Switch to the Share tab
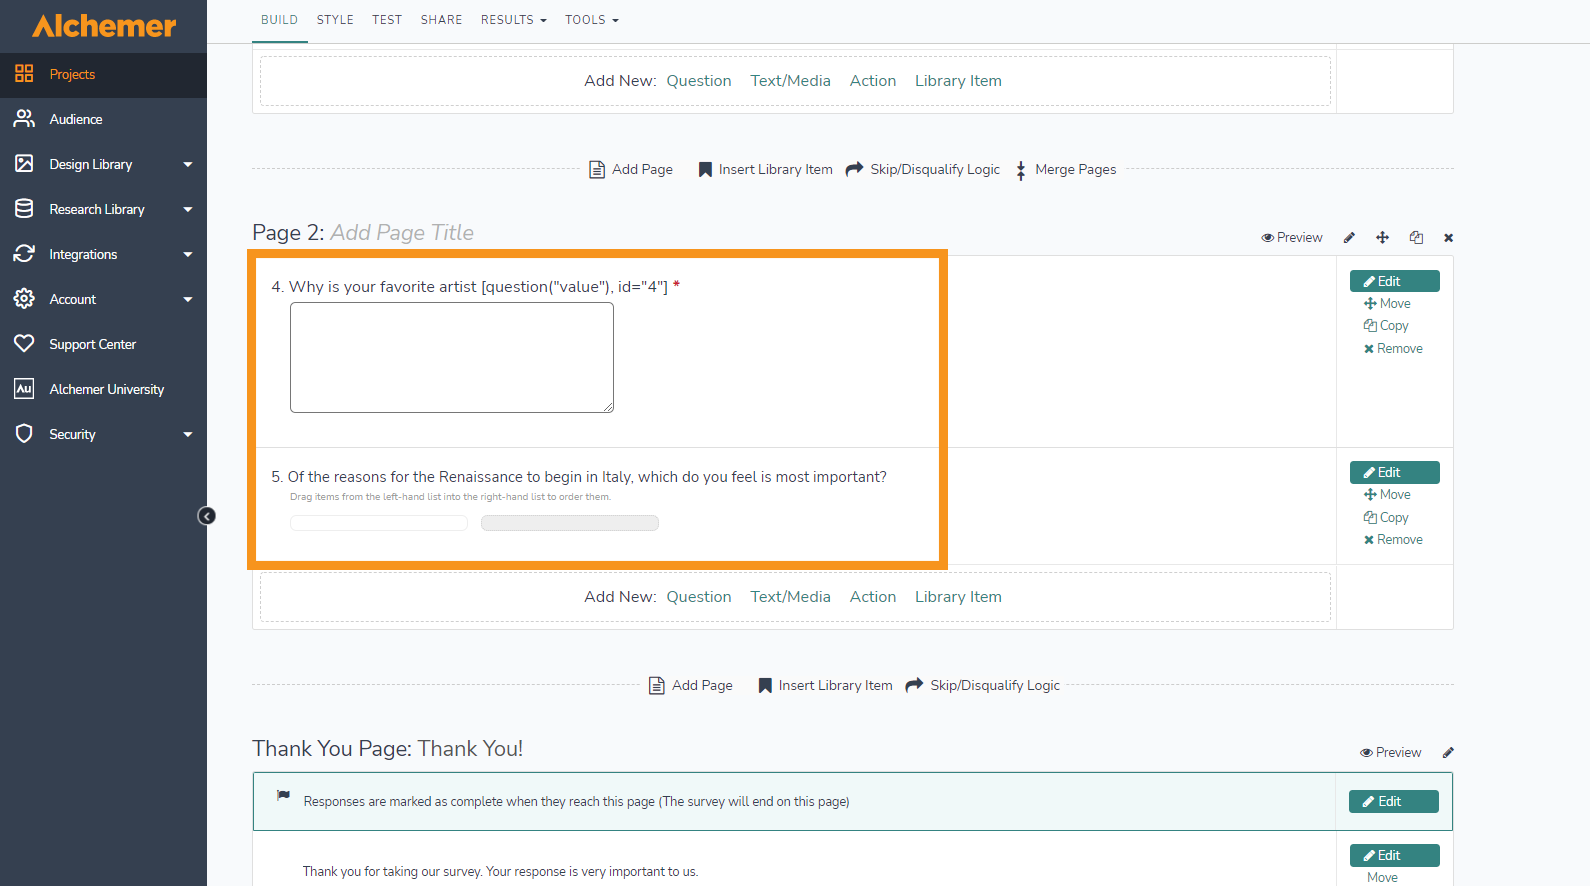This screenshot has width=1590, height=886. point(441,20)
